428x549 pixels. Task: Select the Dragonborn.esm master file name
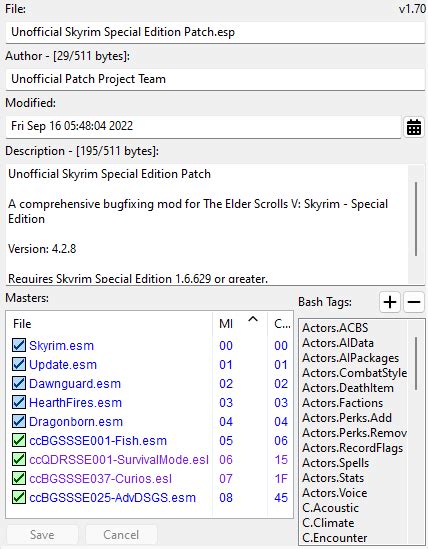pyautogui.click(x=76, y=422)
